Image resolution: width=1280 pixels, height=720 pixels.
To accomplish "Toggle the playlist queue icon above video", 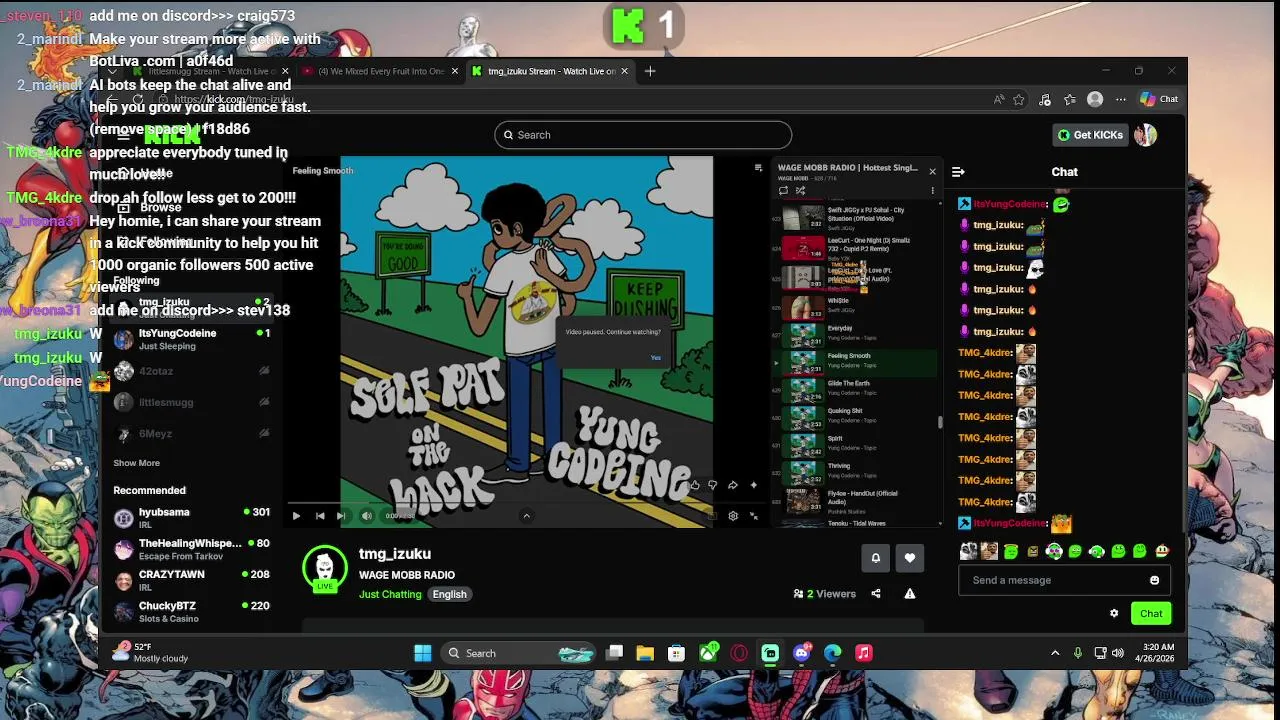I will pyautogui.click(x=758, y=168).
